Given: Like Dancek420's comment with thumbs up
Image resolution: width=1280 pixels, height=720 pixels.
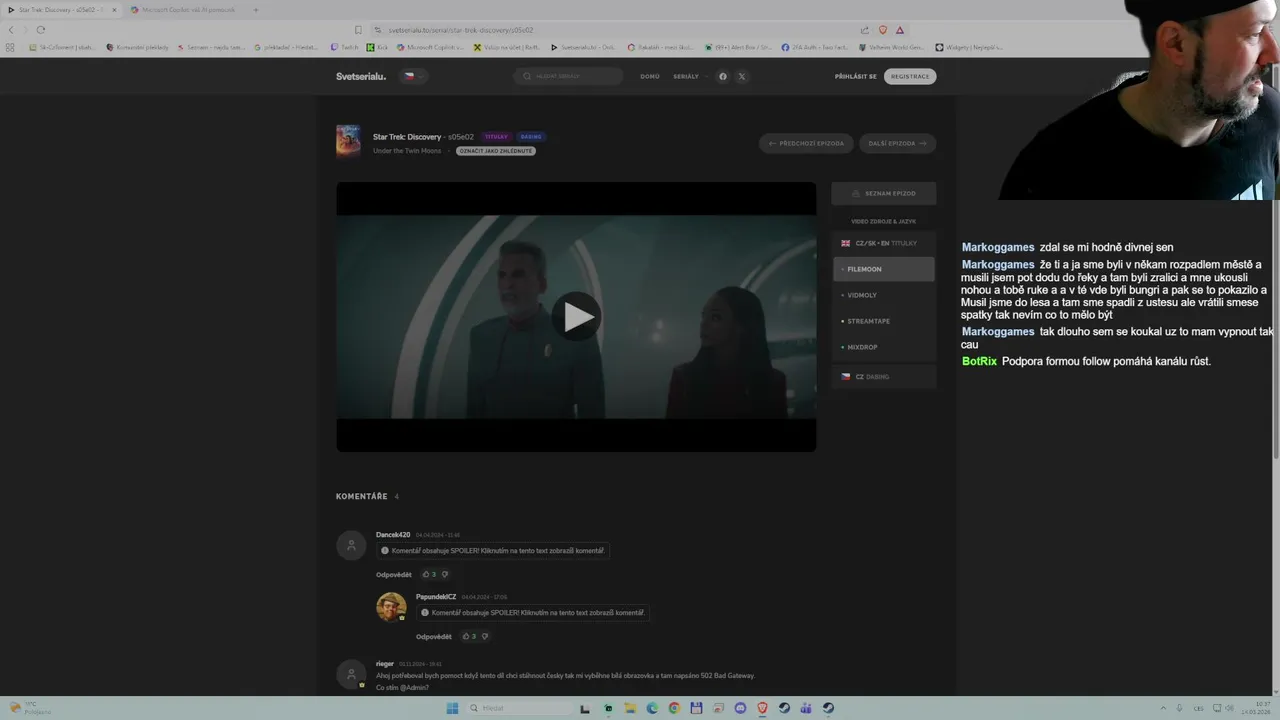Looking at the screenshot, I should pos(426,574).
